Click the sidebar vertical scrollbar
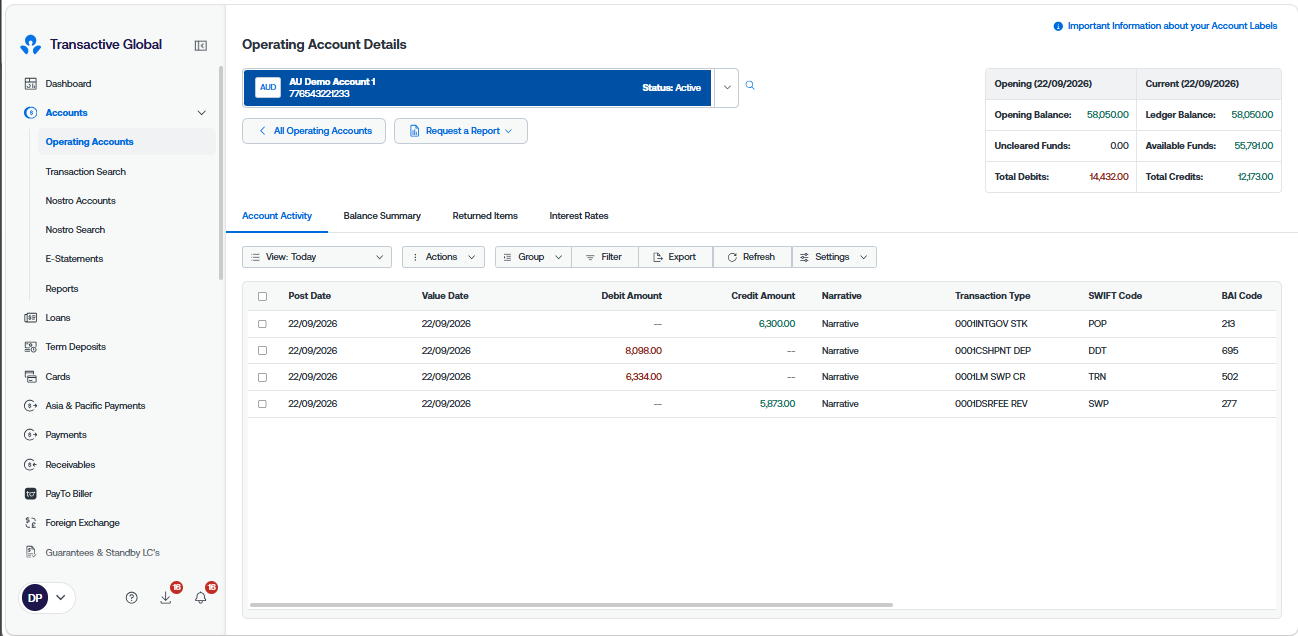This screenshot has width=1298, height=636. point(221,172)
